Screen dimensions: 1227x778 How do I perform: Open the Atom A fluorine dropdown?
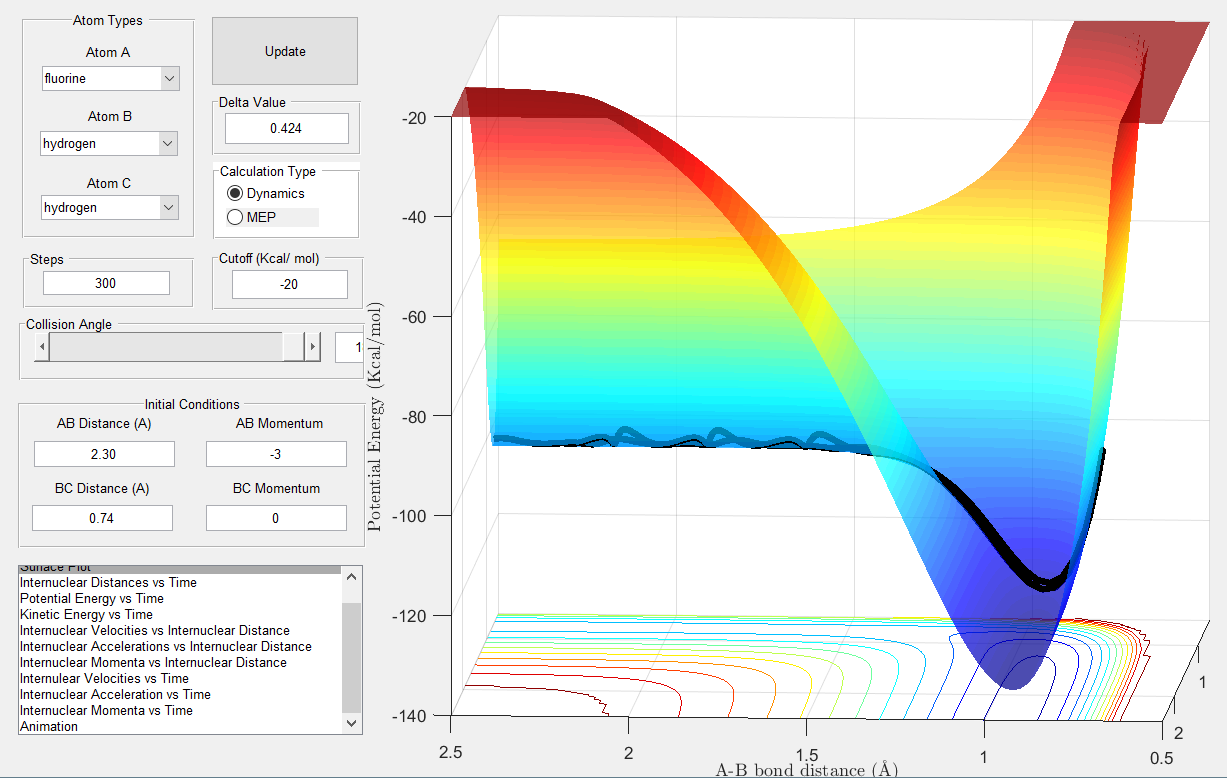click(110, 79)
